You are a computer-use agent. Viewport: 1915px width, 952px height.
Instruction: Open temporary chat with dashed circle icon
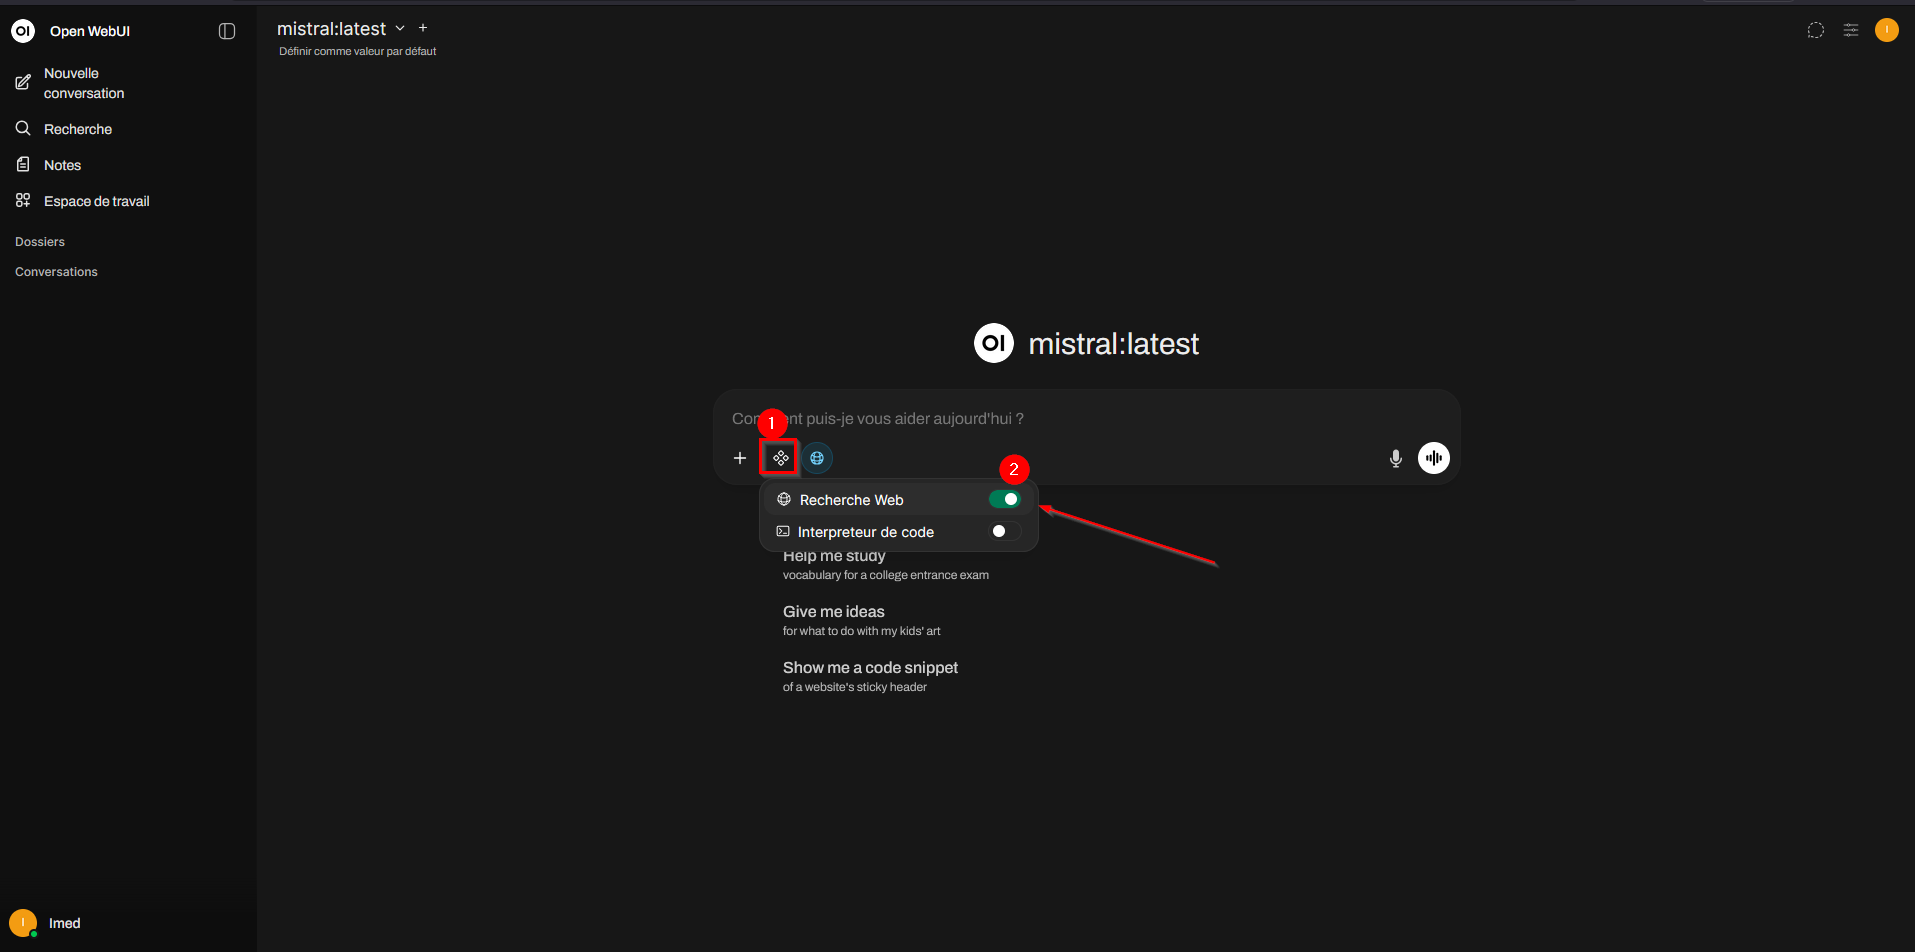point(1815,30)
